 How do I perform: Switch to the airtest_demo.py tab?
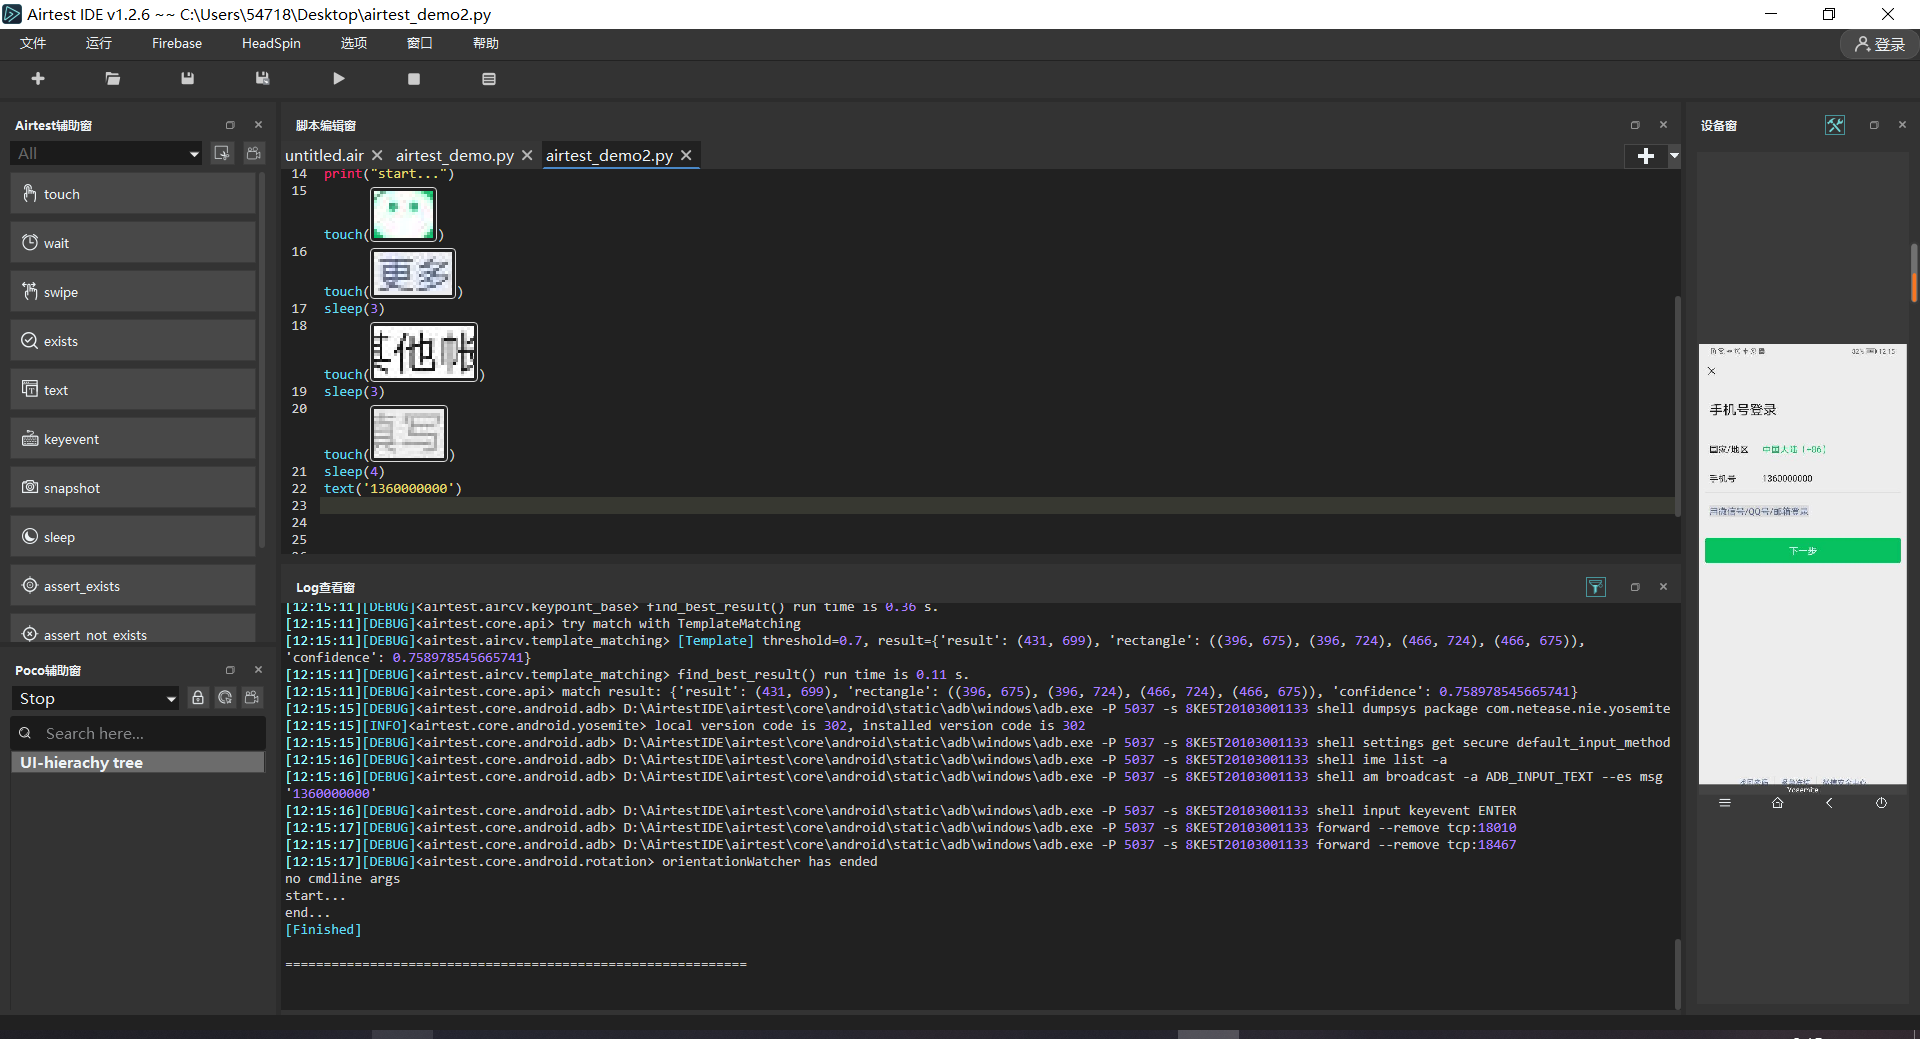(x=455, y=155)
